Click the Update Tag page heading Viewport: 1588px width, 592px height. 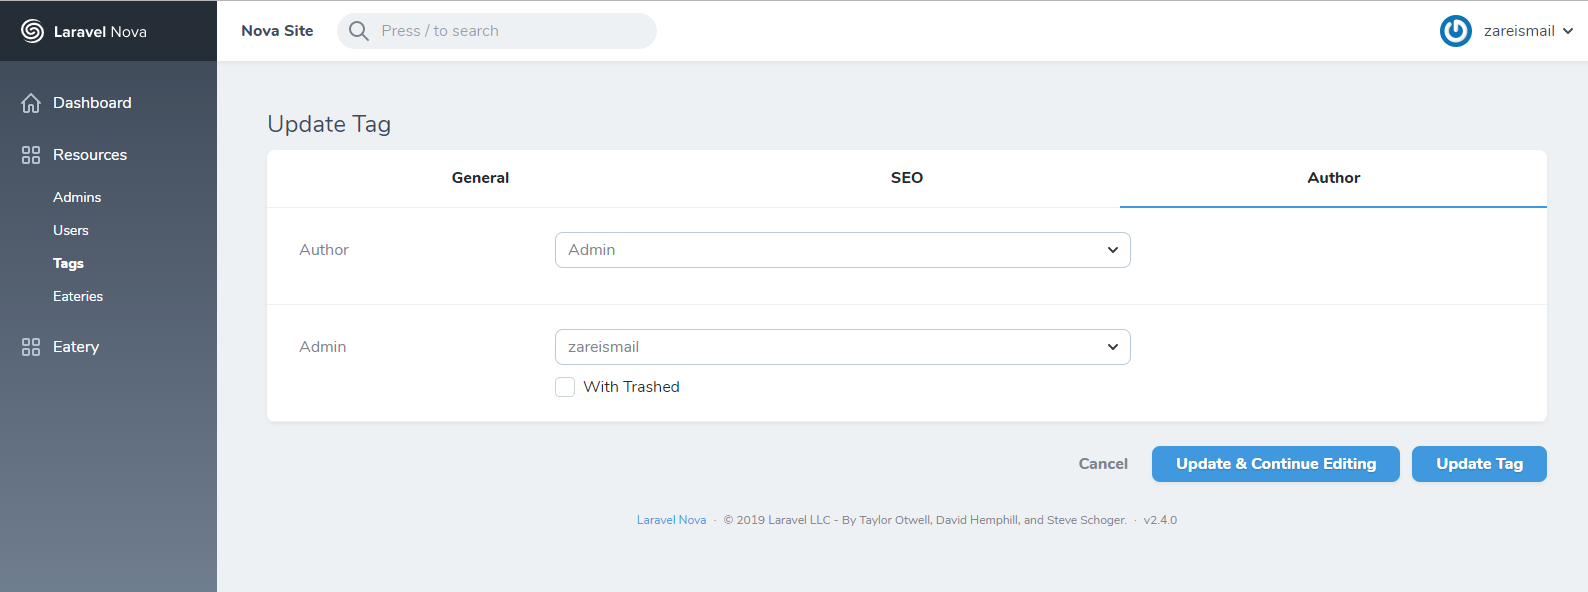click(329, 124)
